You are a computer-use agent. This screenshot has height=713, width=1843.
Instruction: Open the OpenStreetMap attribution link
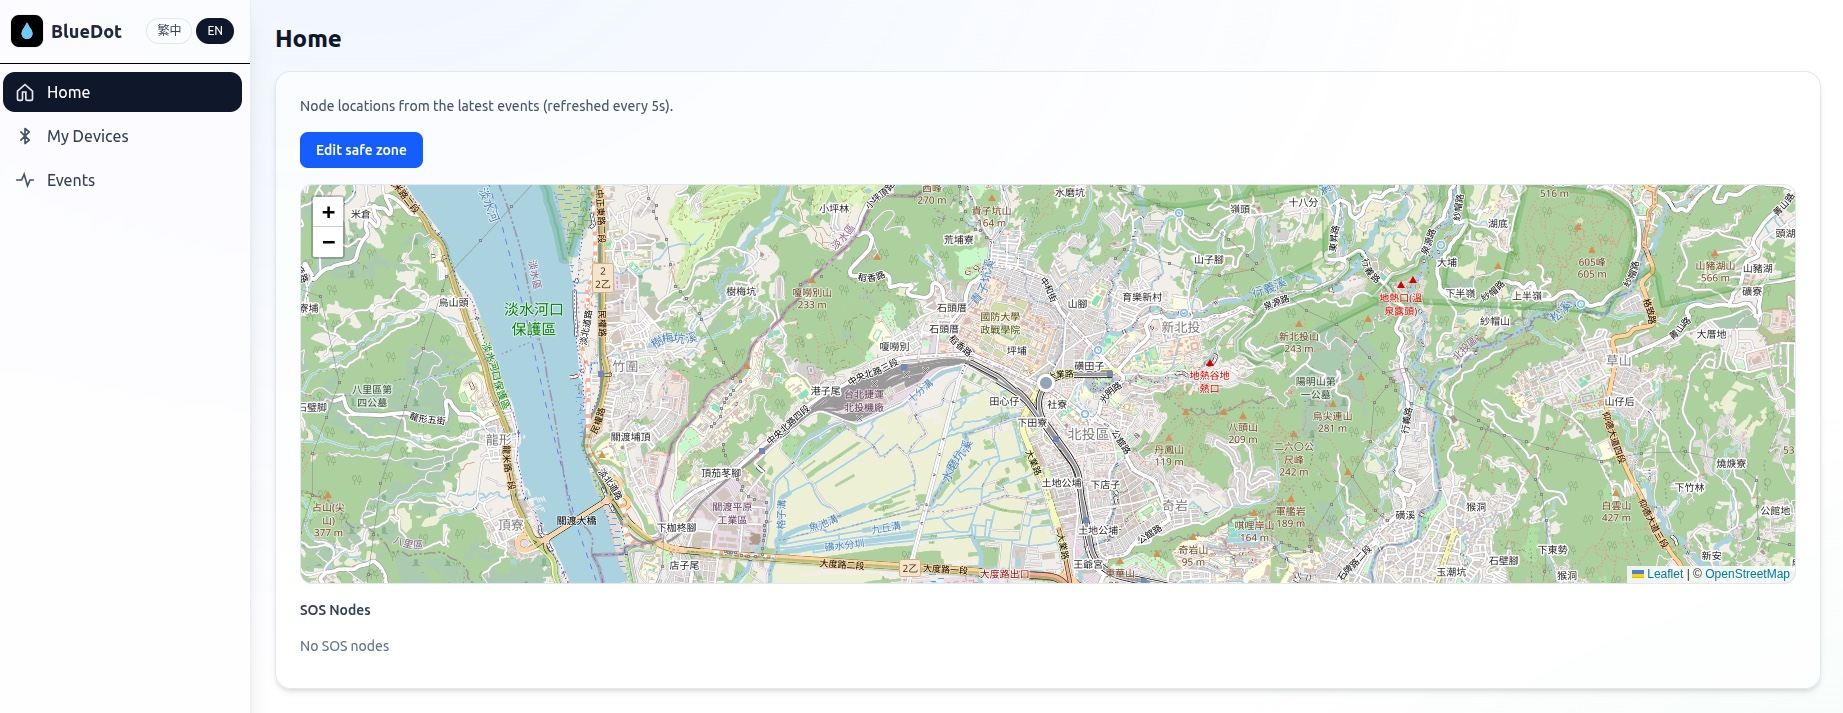coord(1747,574)
